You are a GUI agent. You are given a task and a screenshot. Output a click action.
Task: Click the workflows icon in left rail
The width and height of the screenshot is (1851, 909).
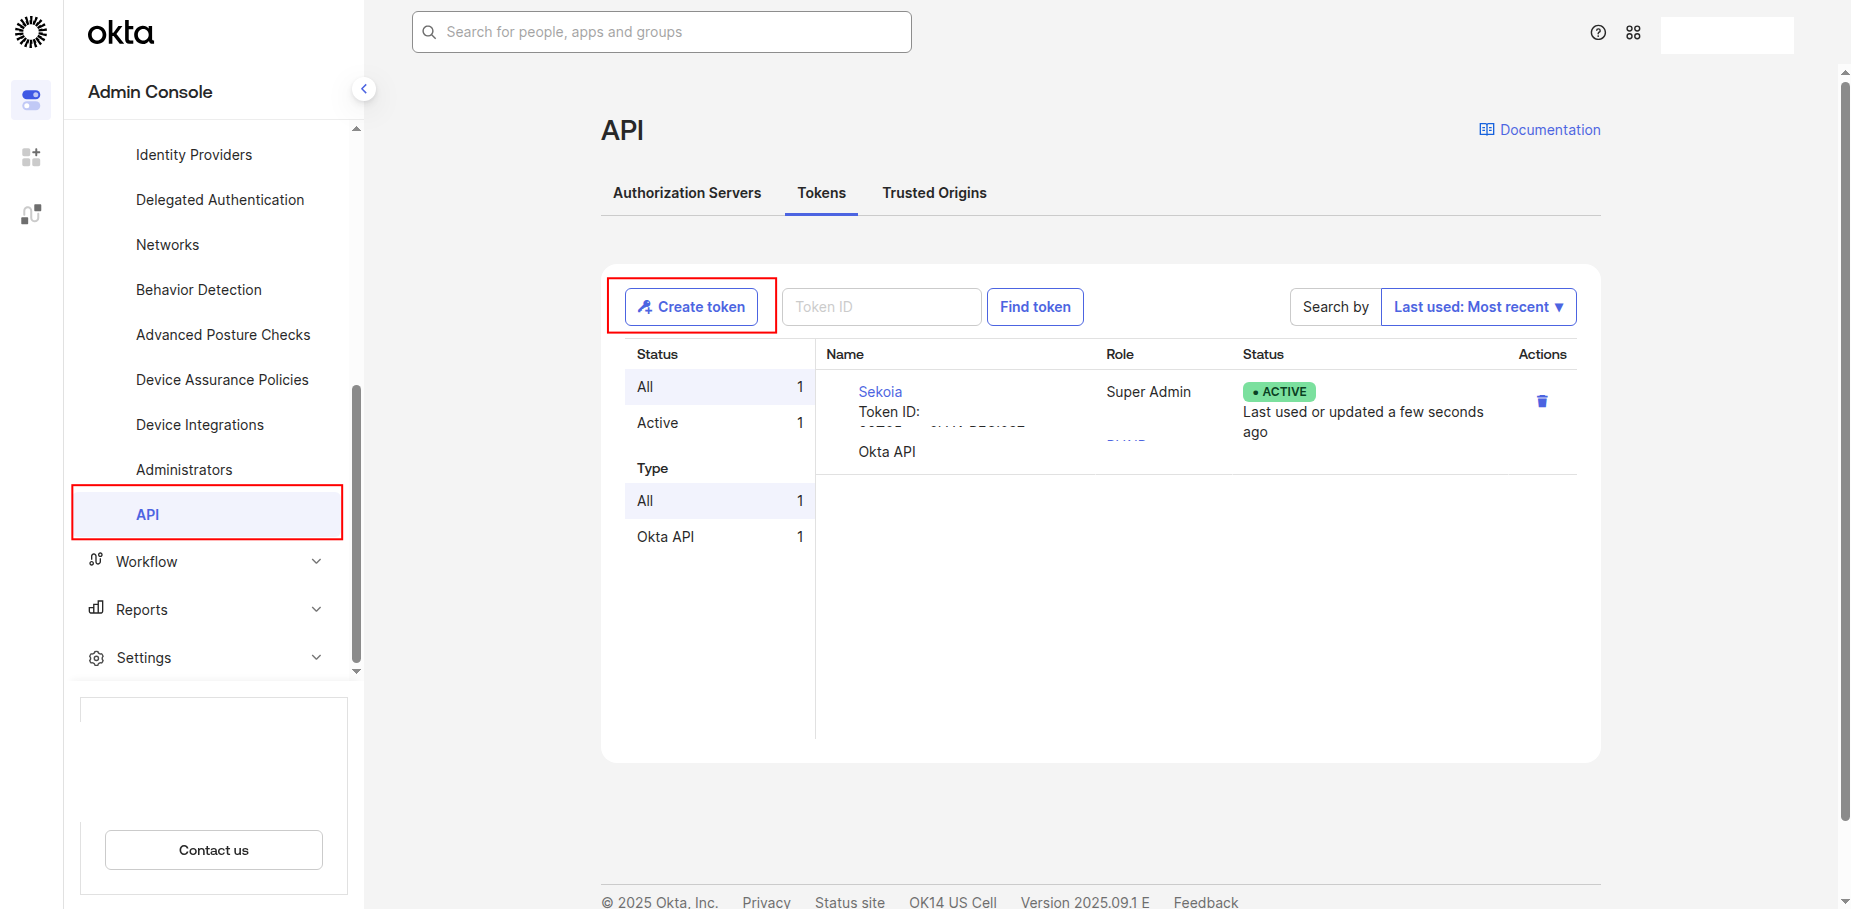(x=31, y=214)
